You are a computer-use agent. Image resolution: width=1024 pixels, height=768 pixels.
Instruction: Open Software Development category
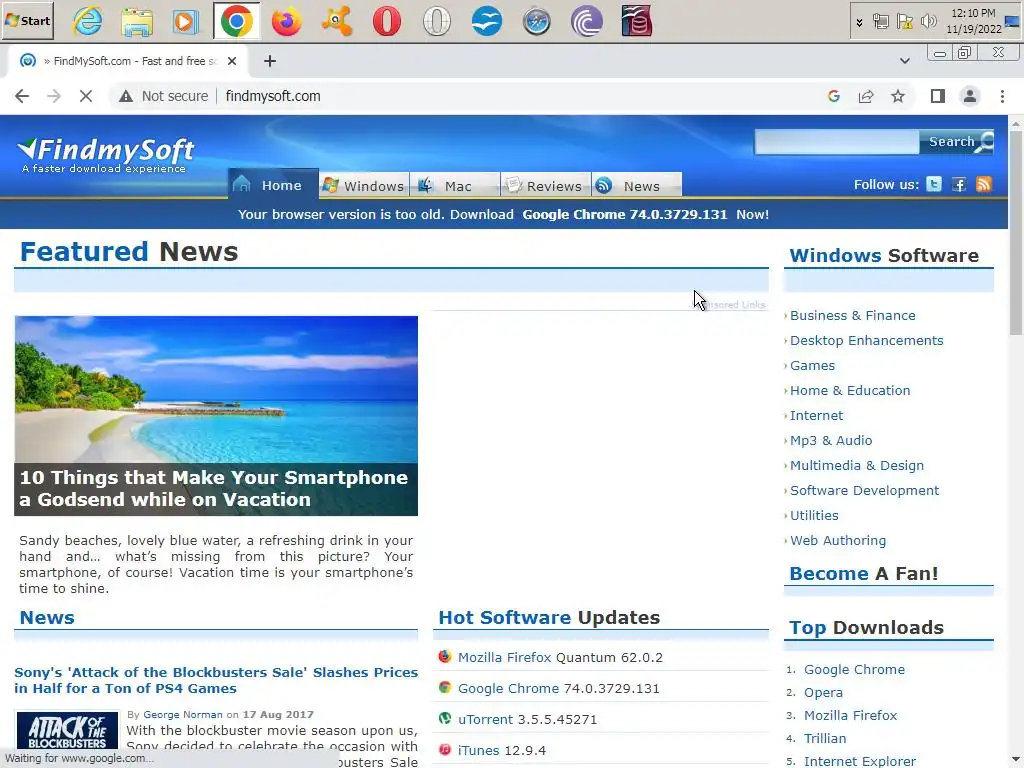864,490
